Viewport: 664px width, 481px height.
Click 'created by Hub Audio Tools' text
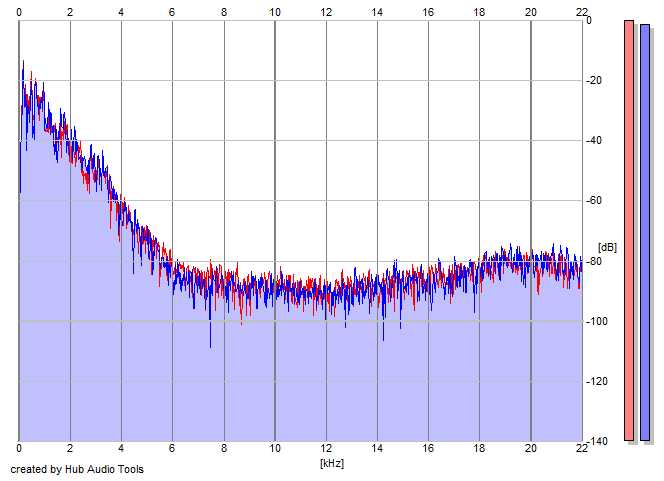pyautogui.click(x=77, y=469)
